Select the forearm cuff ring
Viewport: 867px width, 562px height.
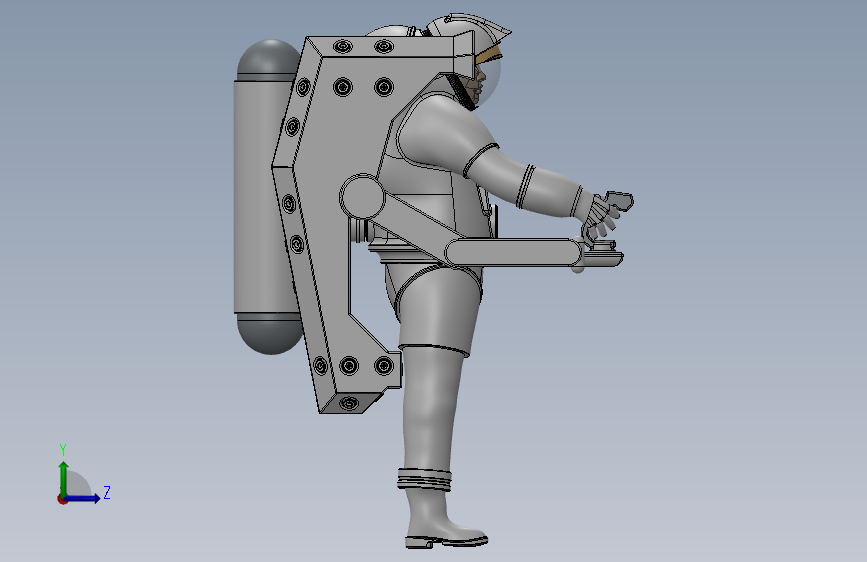(526, 186)
